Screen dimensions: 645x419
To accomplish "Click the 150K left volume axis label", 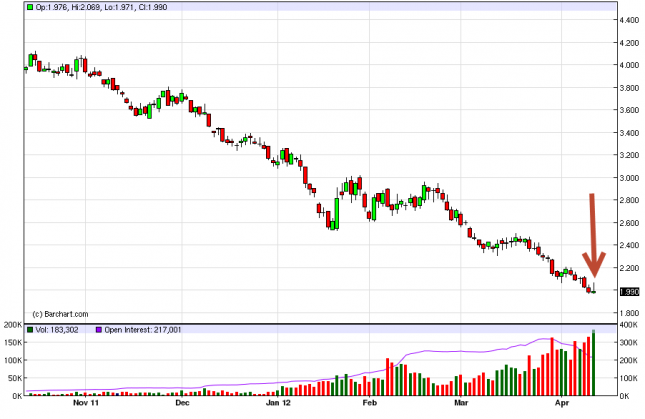I will pyautogui.click(x=13, y=343).
